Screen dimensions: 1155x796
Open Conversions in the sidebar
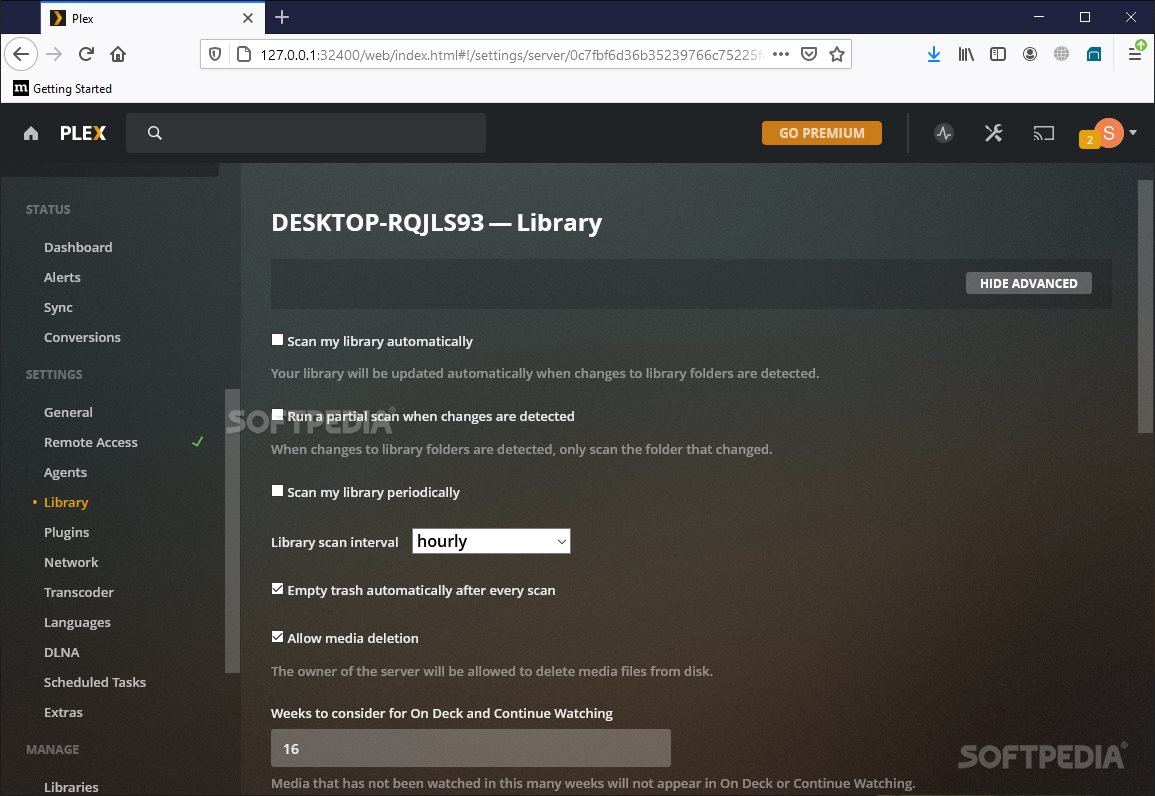coord(82,337)
